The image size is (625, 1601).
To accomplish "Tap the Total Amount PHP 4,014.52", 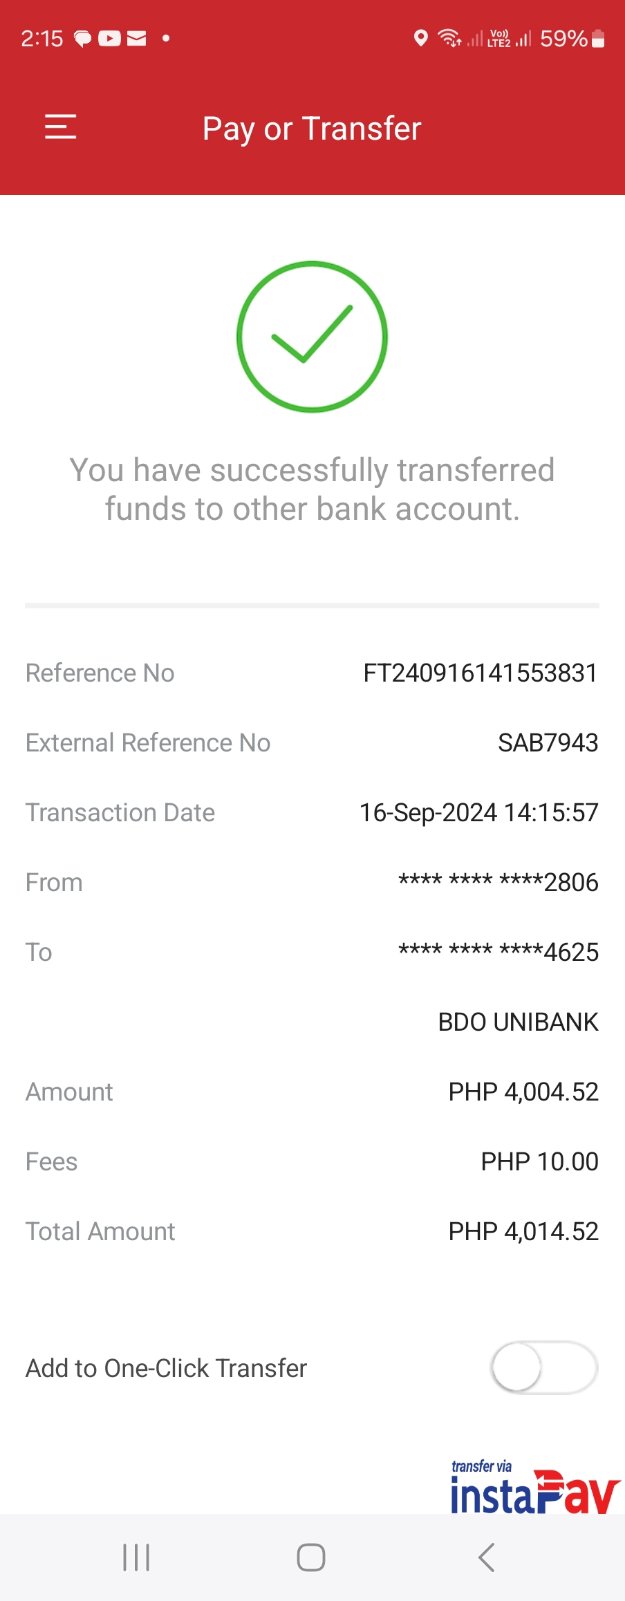I will (523, 1231).
